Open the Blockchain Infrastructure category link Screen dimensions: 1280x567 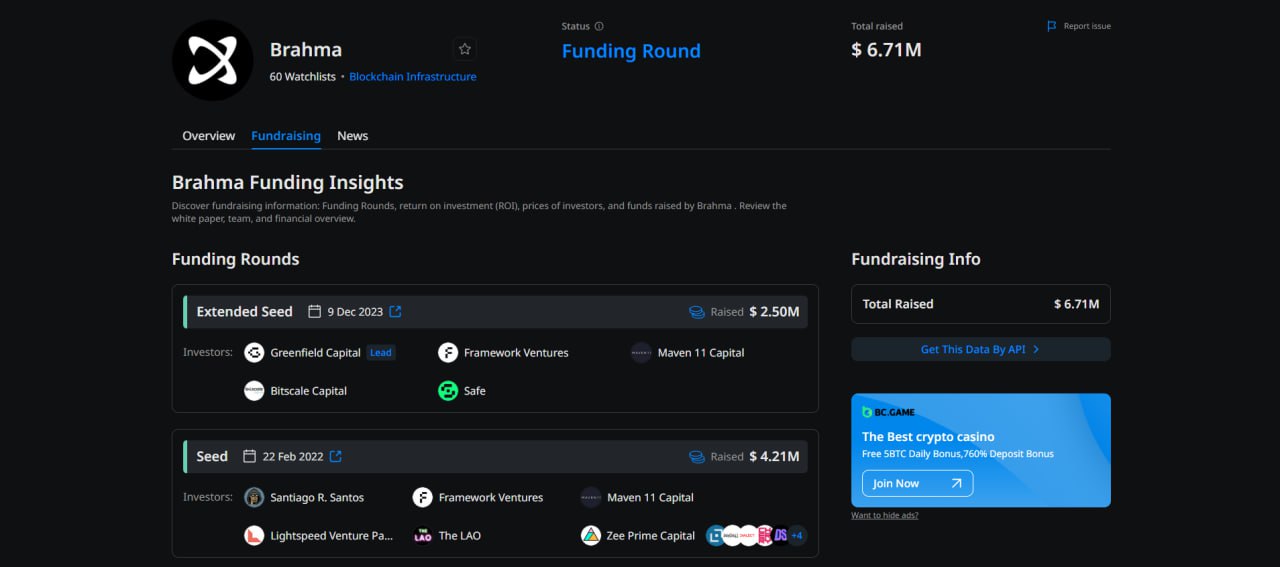coord(412,77)
